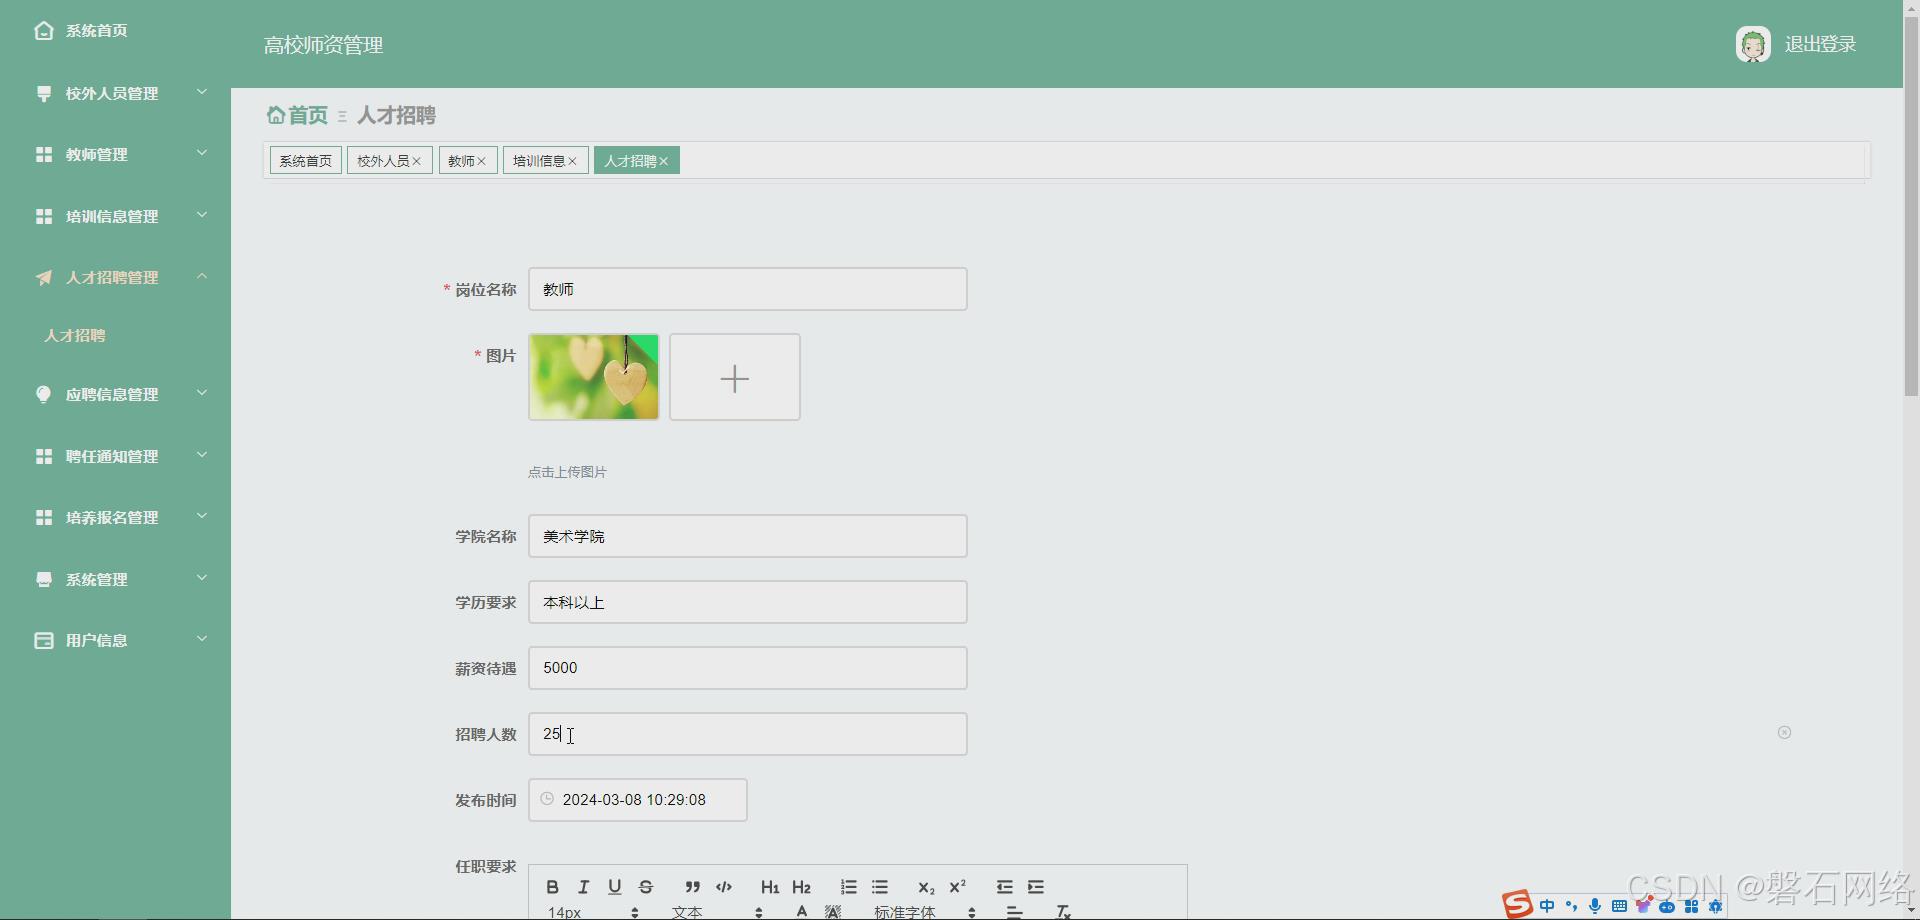Switch to 系统首页 tab
Image resolution: width=1920 pixels, height=920 pixels.
click(305, 161)
